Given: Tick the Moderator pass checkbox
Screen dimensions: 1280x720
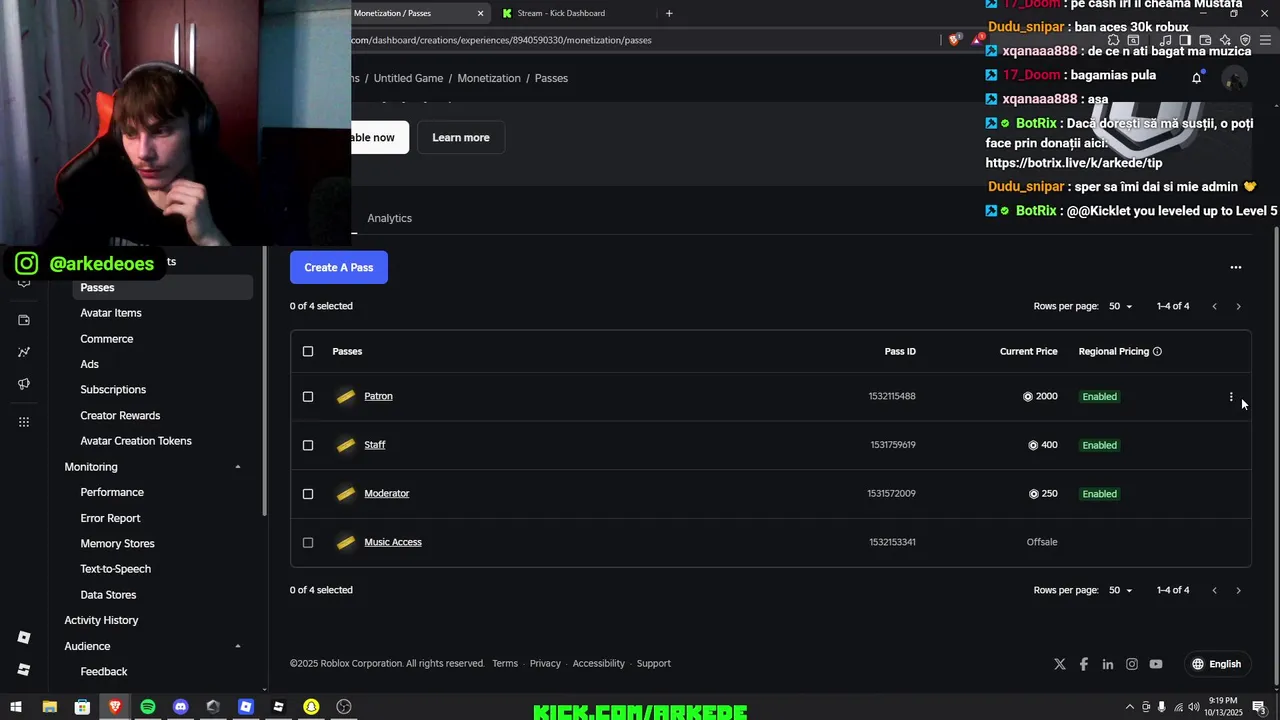Looking at the screenshot, I should tap(308, 494).
